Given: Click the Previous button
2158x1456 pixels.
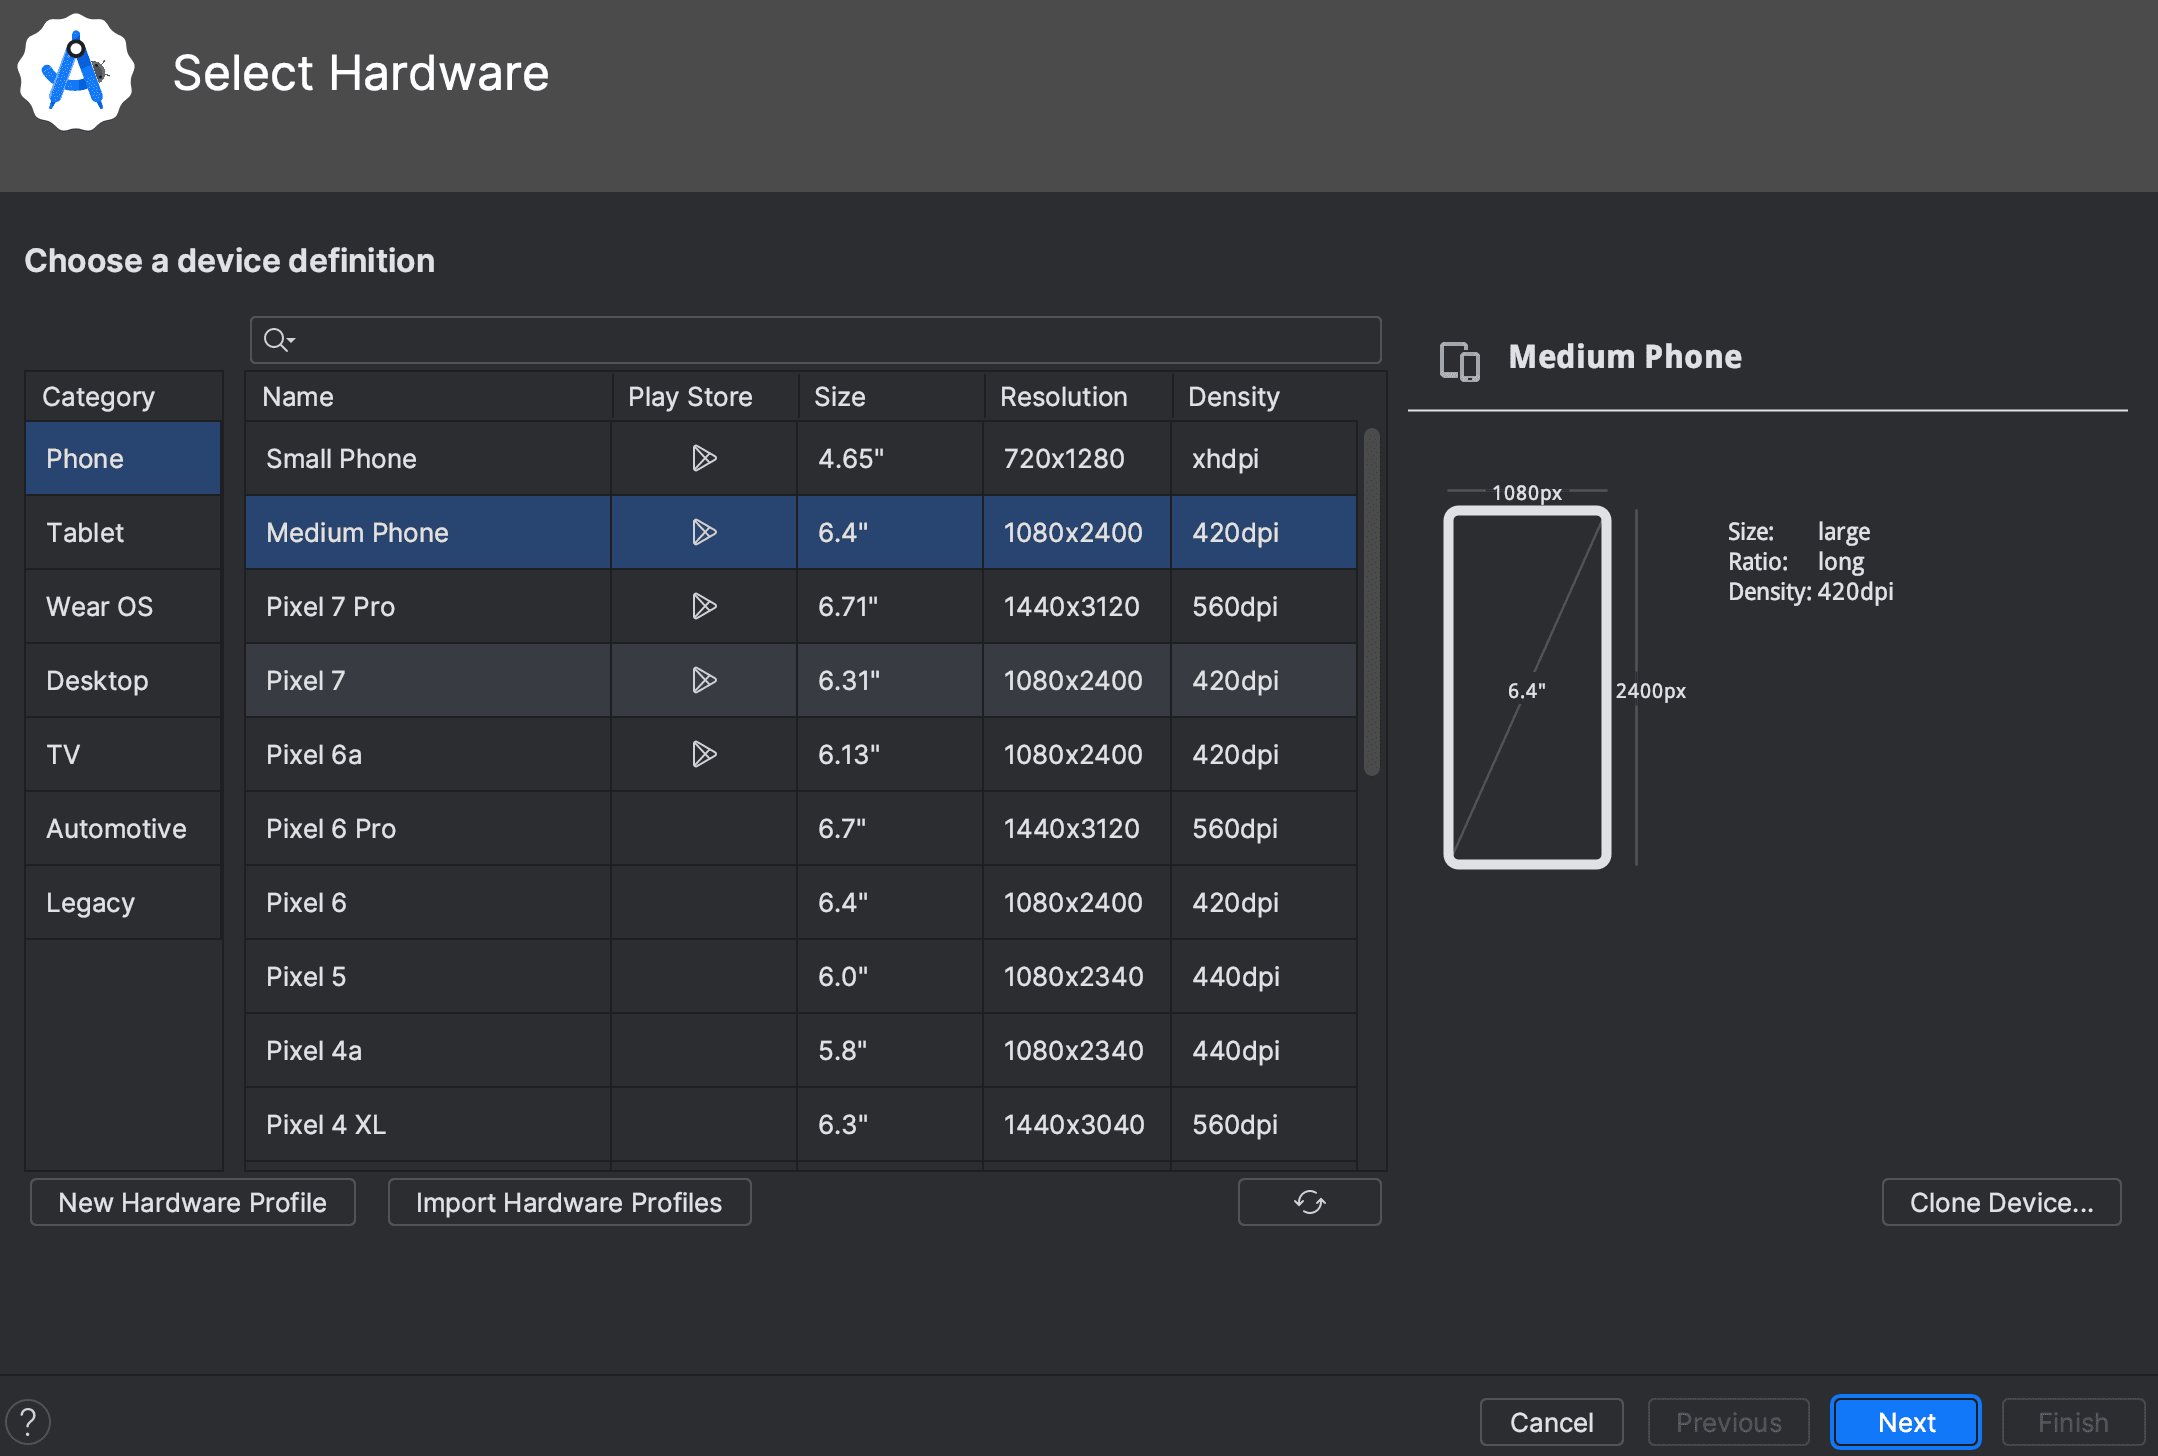Looking at the screenshot, I should [x=1729, y=1422].
